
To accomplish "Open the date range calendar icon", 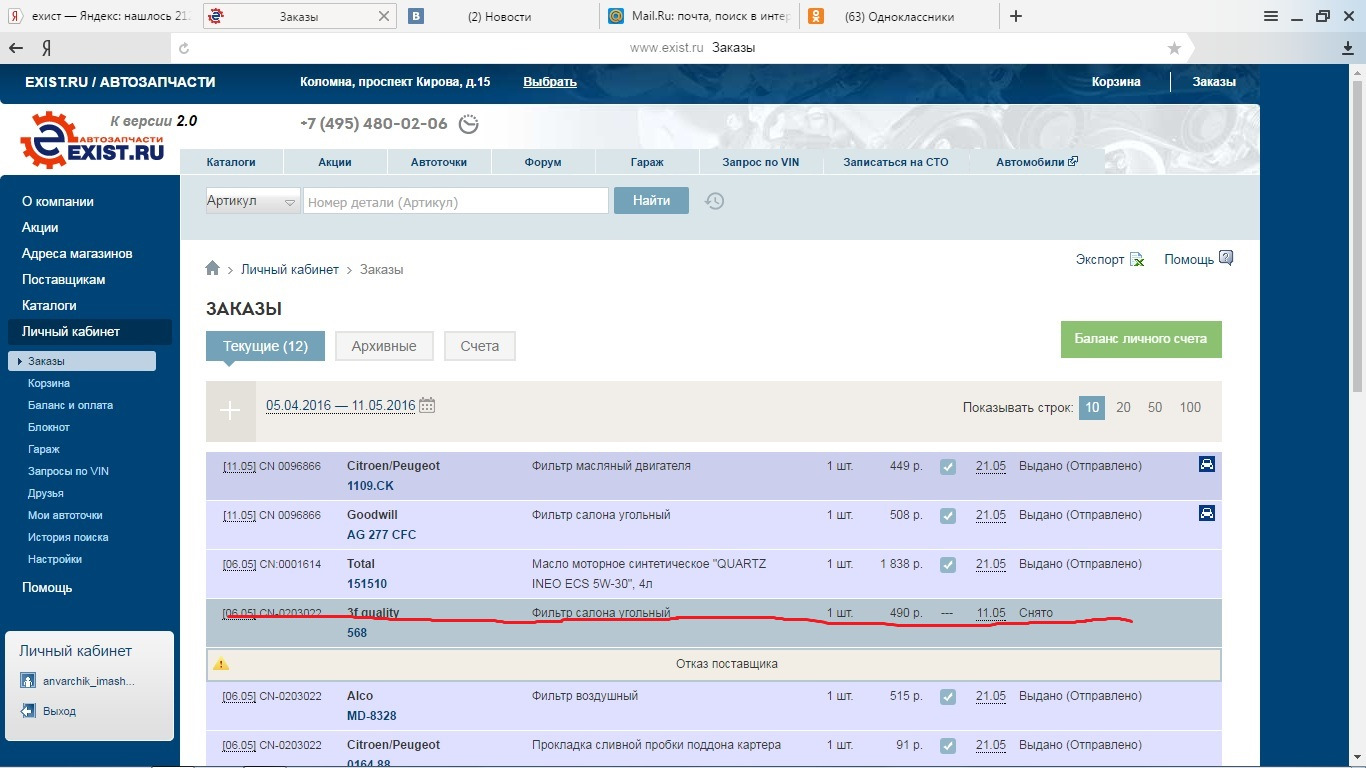I will 427,405.
